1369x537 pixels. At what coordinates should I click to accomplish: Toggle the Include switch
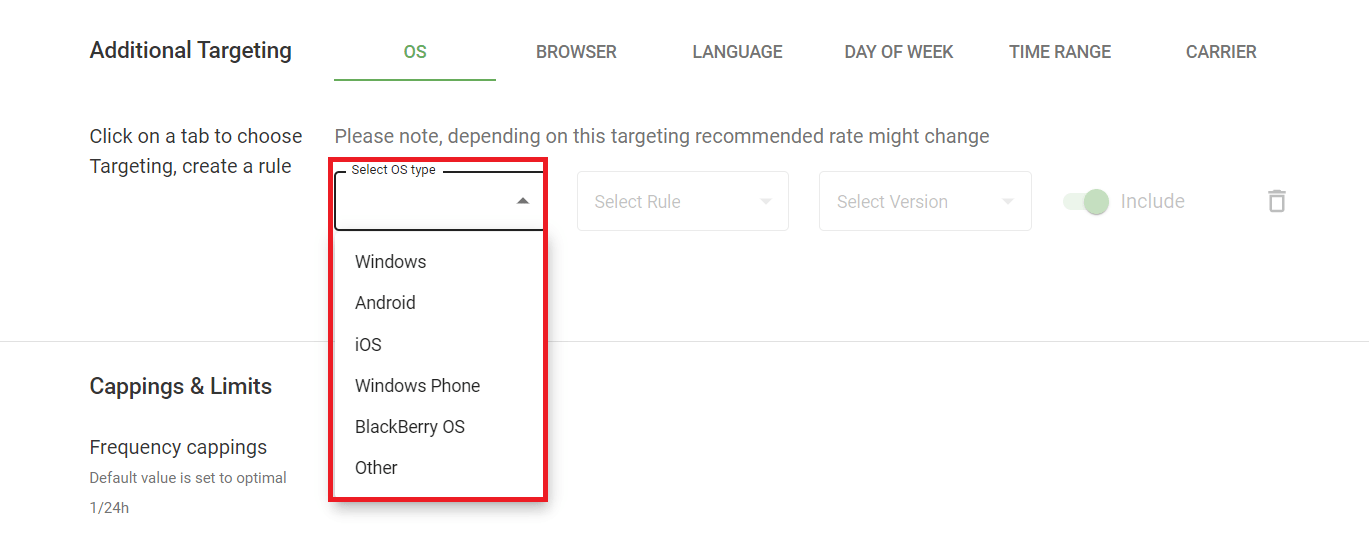[x=1086, y=201]
